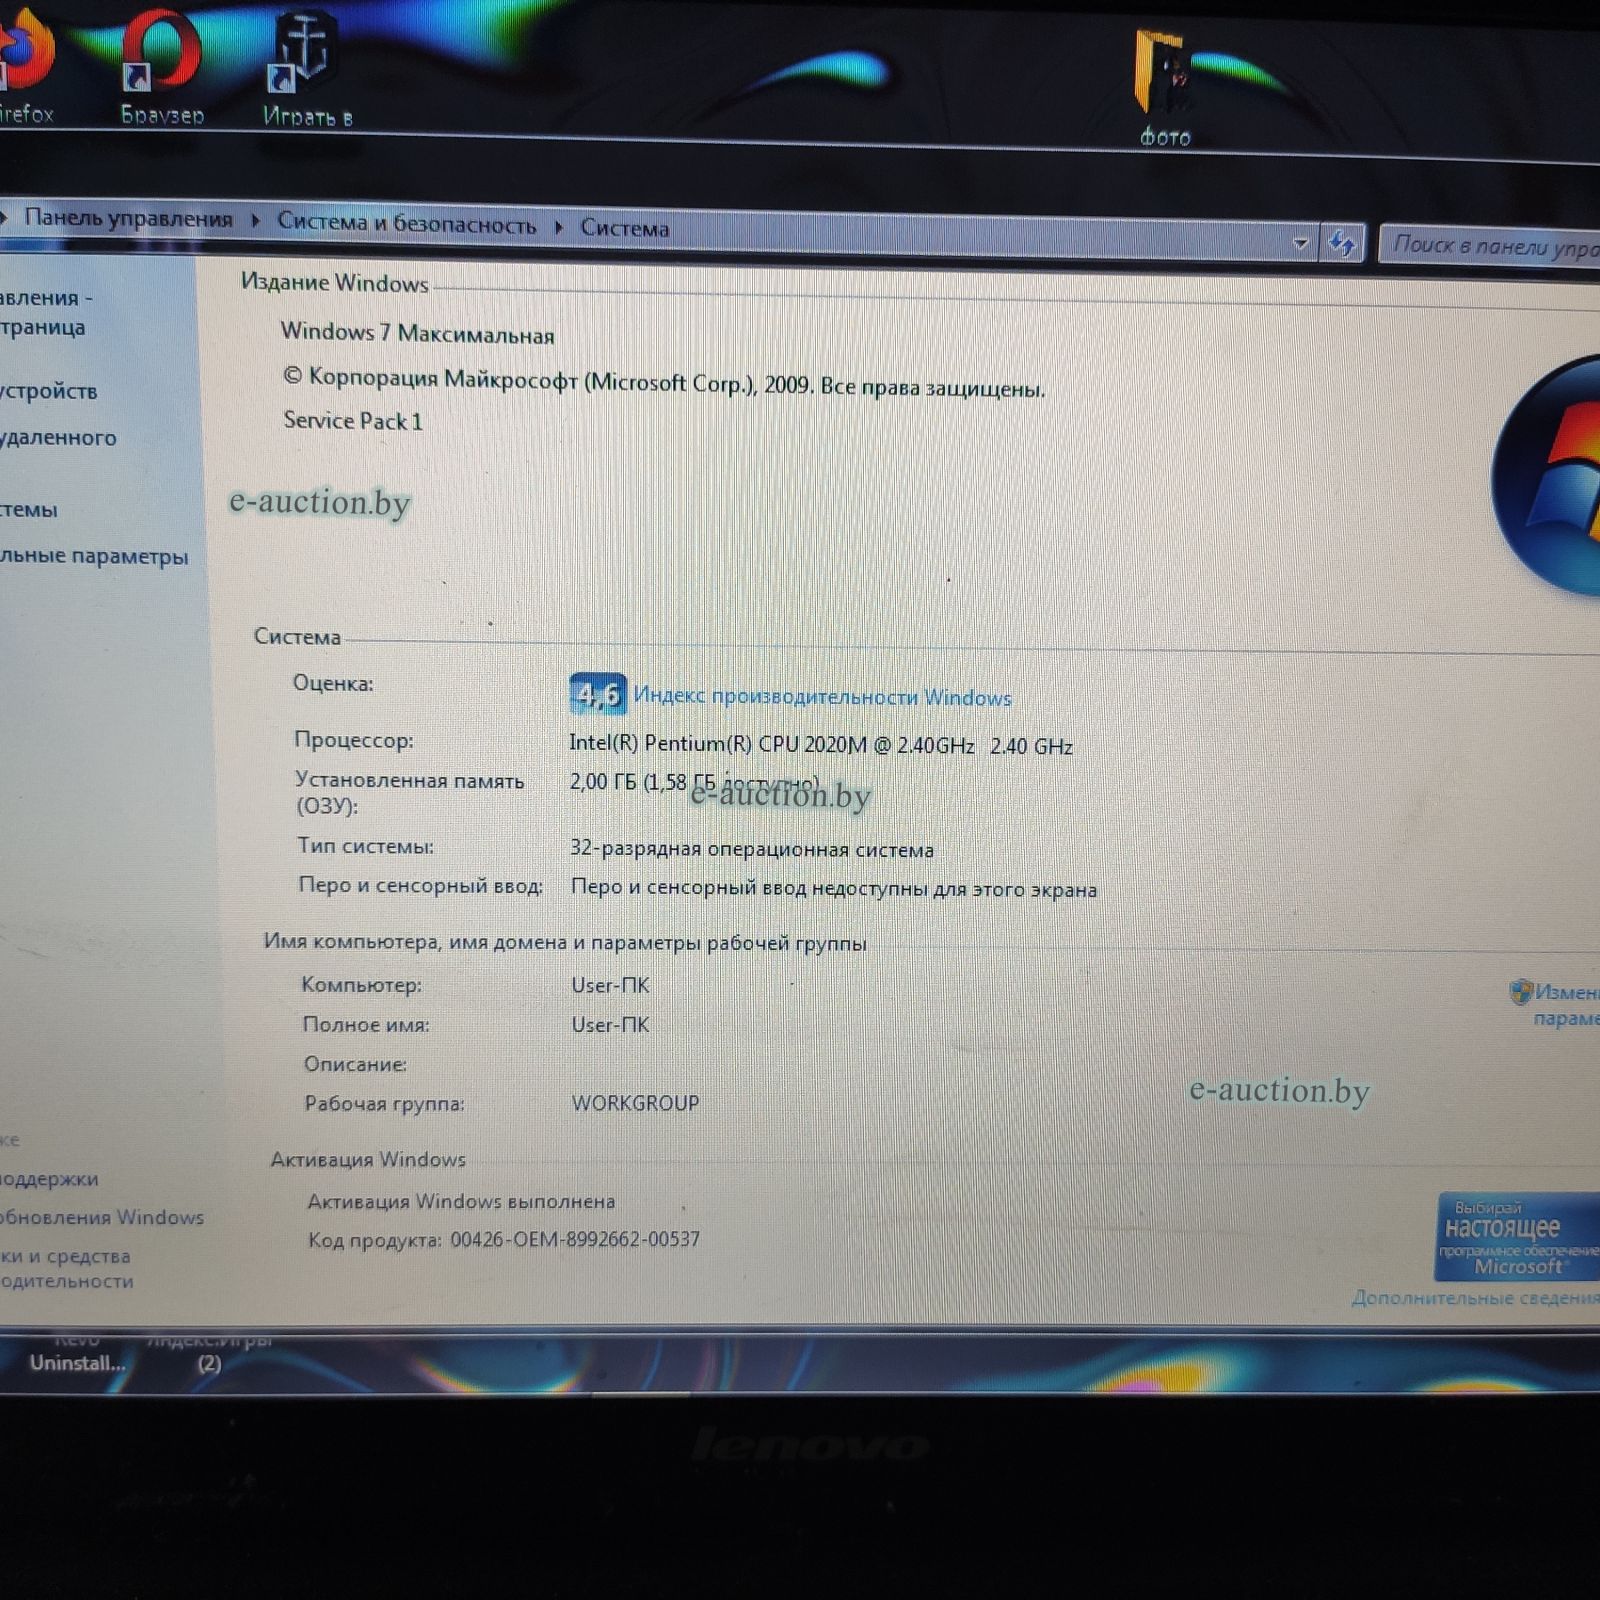Open the 'фото' folder on desktop
Screen dimensions: 1600x1600
[x=1163, y=80]
